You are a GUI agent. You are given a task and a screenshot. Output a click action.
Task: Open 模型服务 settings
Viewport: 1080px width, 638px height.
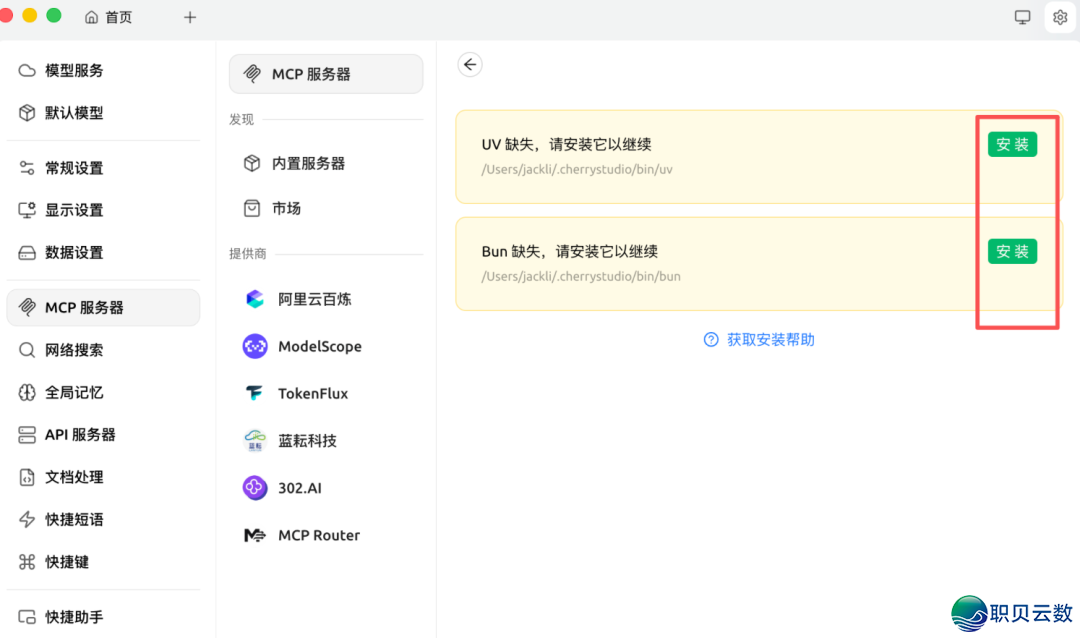[x=73, y=71]
